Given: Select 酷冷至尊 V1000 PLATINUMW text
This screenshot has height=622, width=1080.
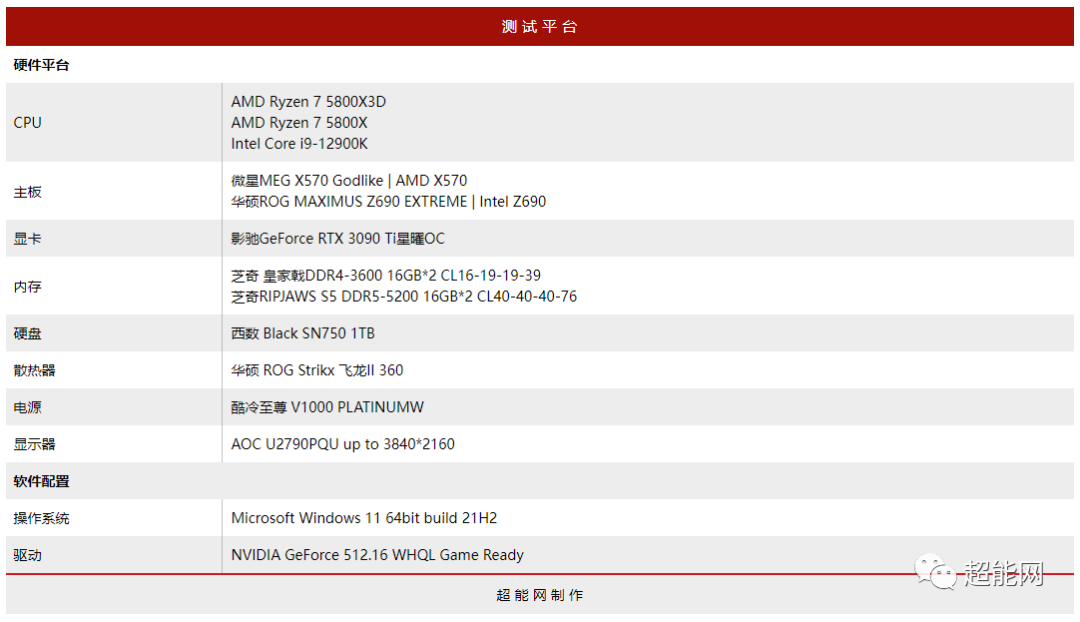Looking at the screenshot, I should [x=327, y=408].
